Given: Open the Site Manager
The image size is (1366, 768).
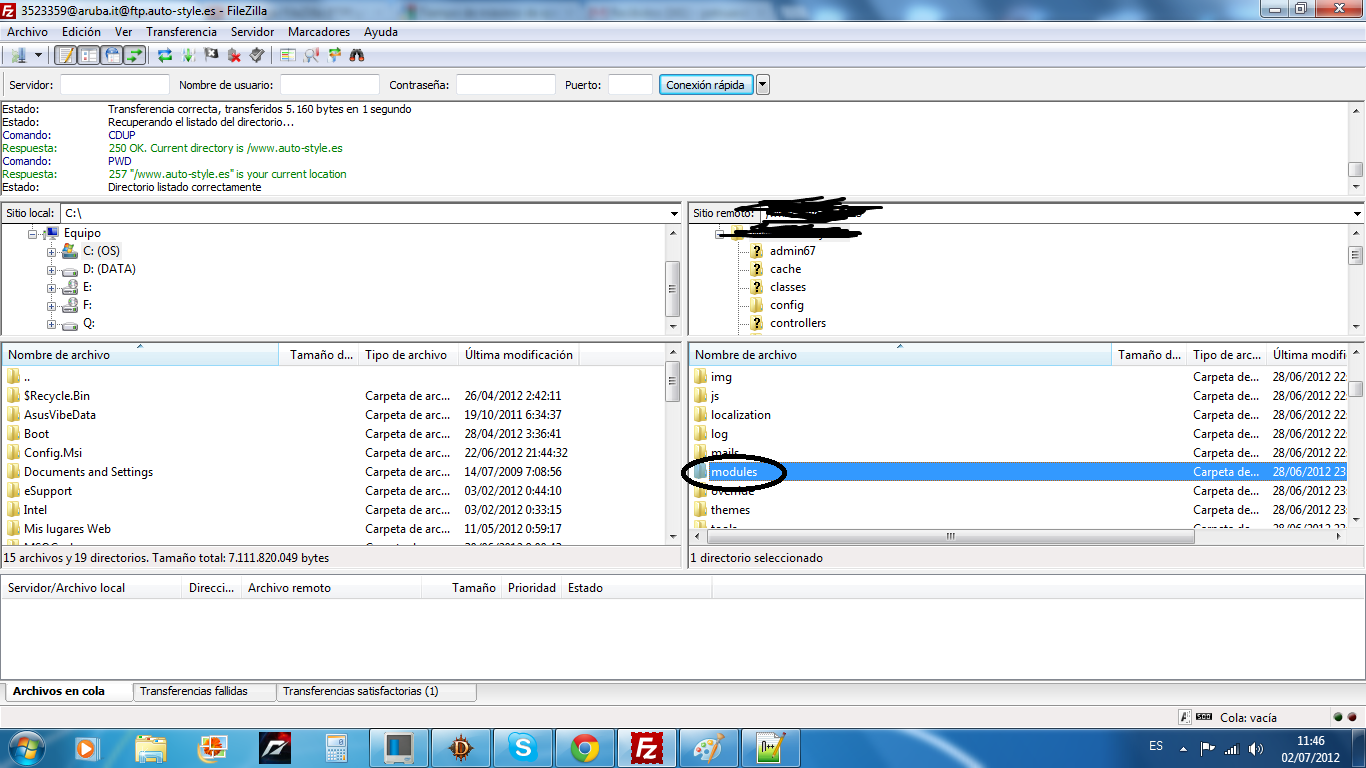Looking at the screenshot, I should 18,55.
